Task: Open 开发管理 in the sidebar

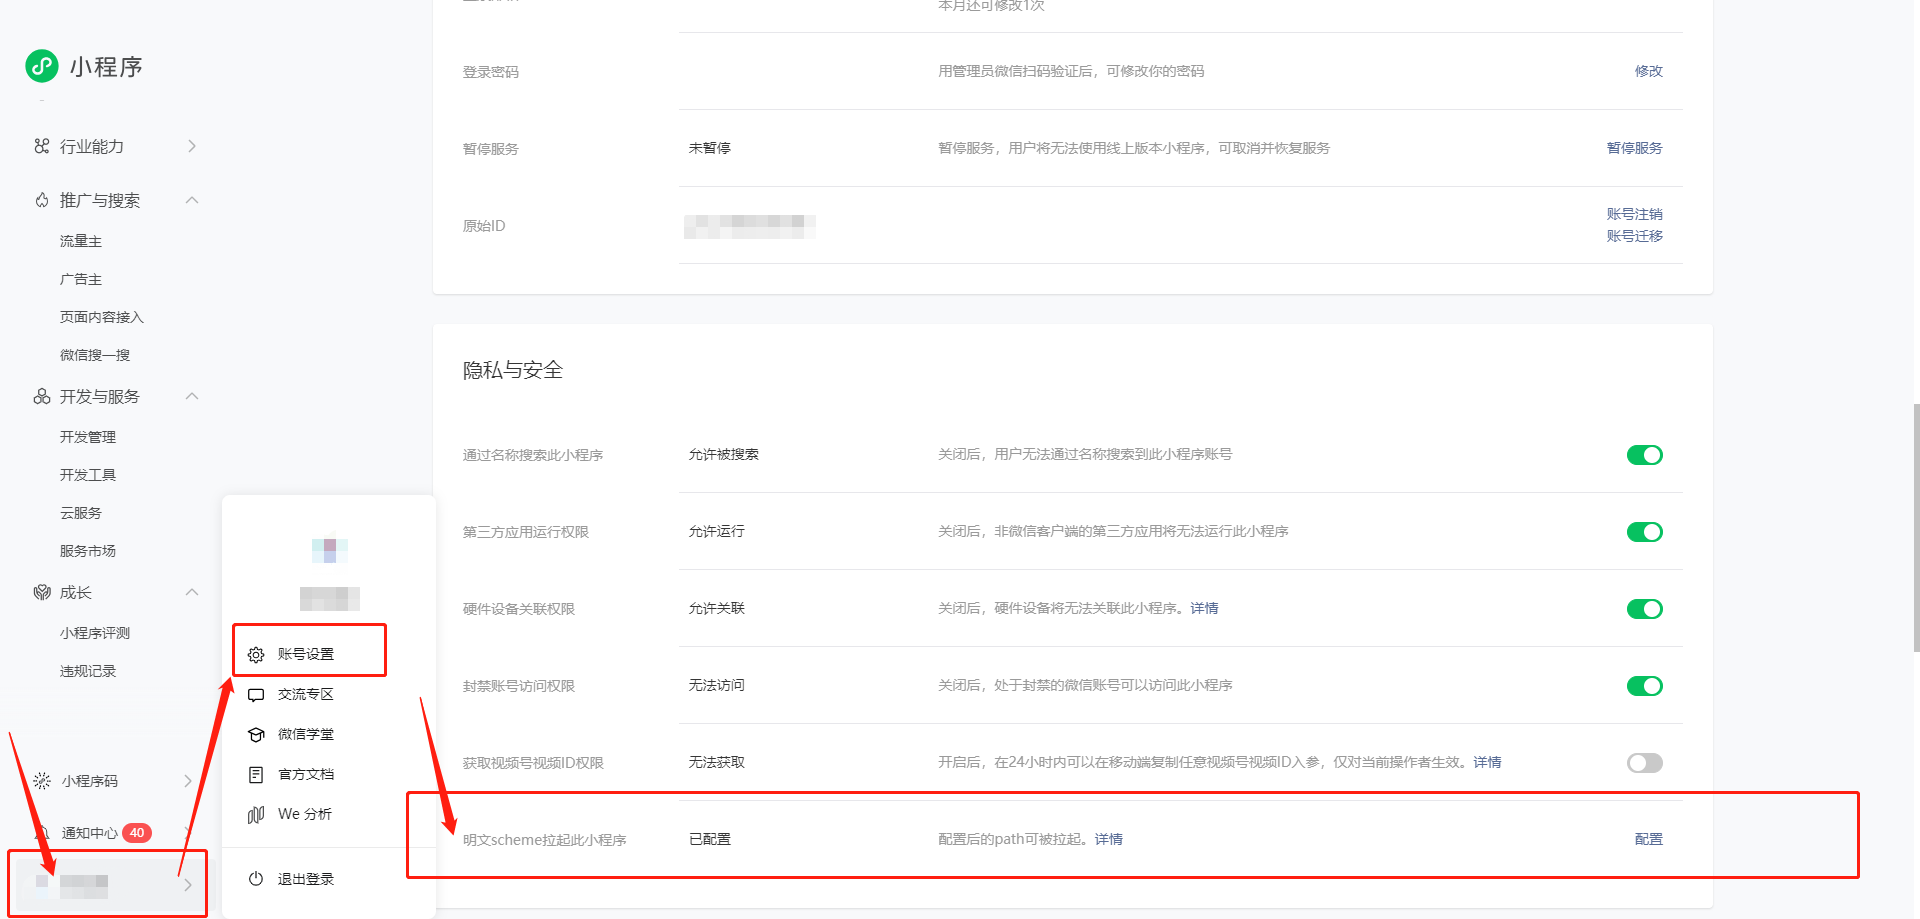Action: 88,437
